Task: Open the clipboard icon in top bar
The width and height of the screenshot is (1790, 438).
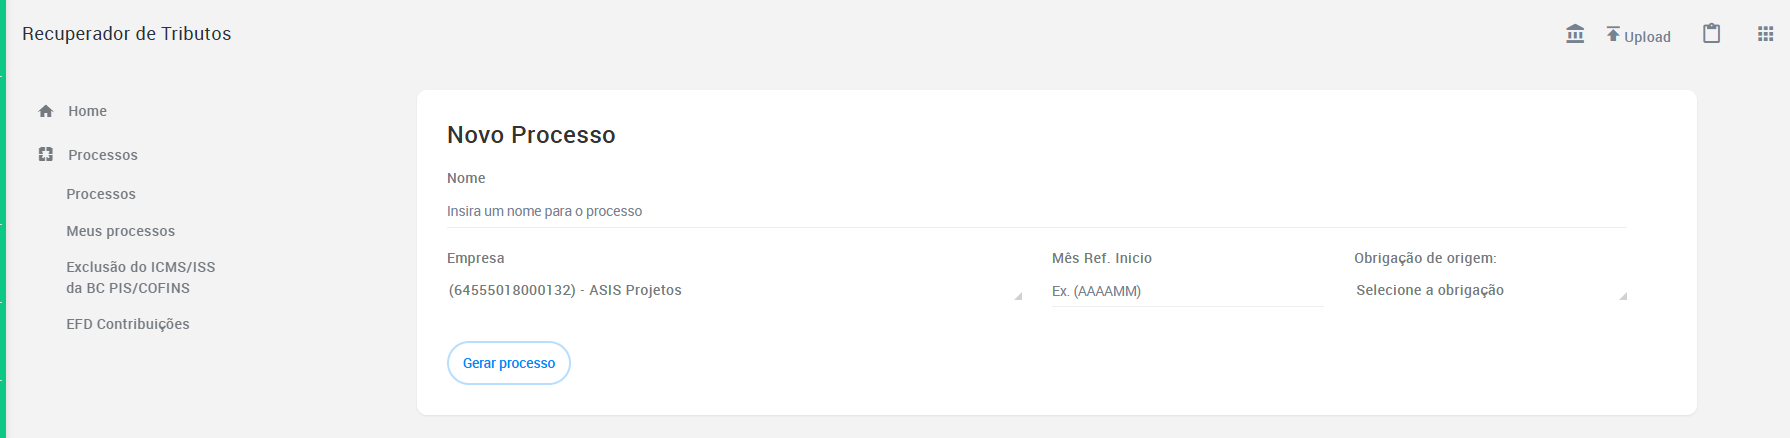Action: click(x=1712, y=34)
